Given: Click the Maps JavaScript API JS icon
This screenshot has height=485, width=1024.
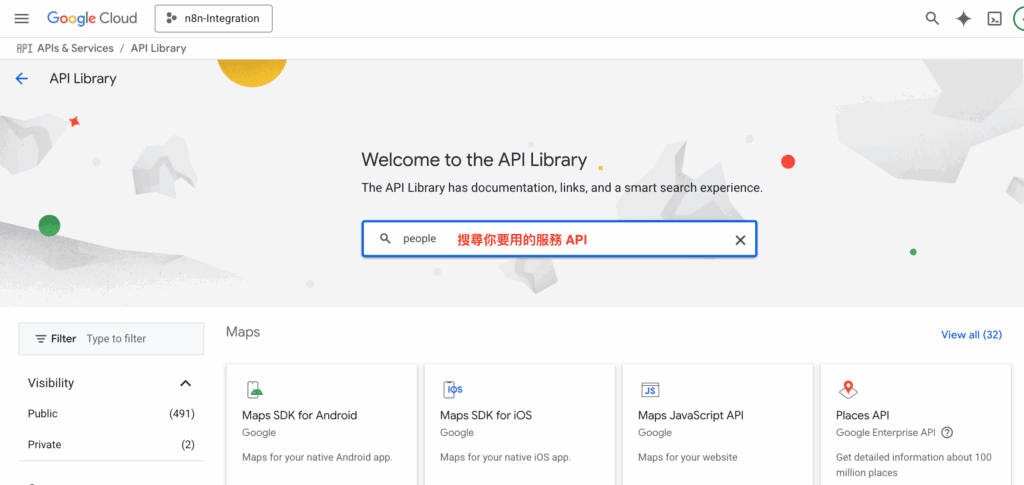Looking at the screenshot, I should [650, 390].
